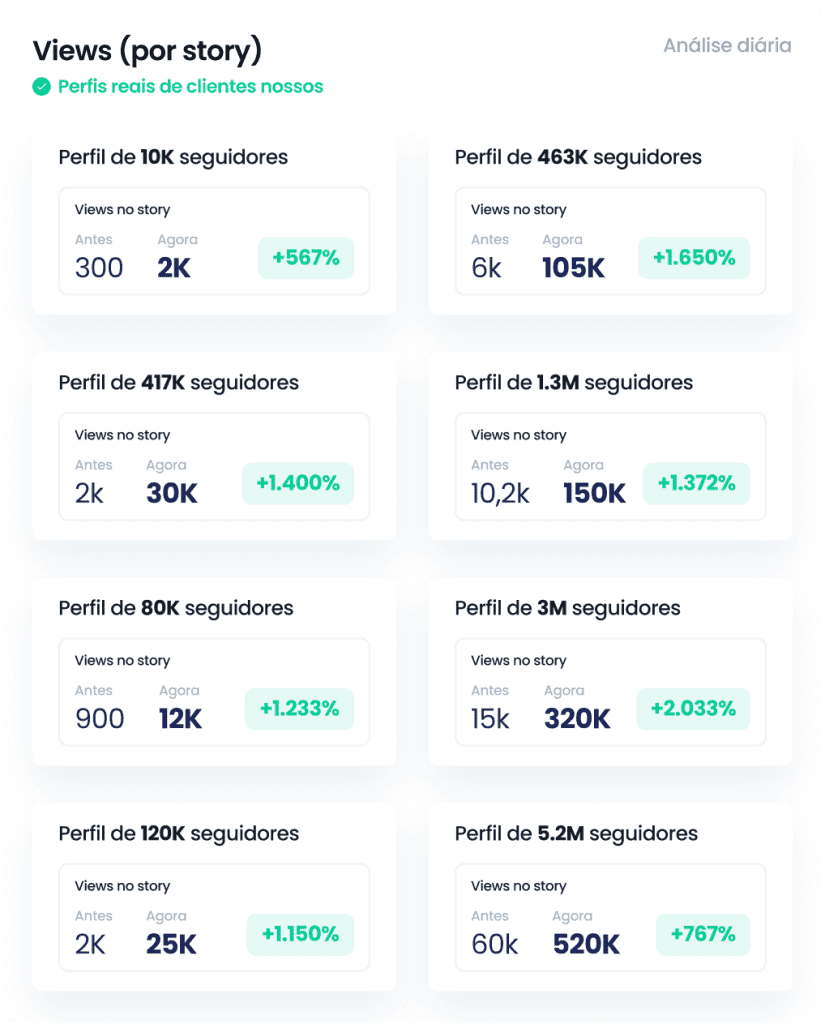Click the +1.650% growth badge
The width and height of the screenshot is (825, 1024).
pos(694,258)
